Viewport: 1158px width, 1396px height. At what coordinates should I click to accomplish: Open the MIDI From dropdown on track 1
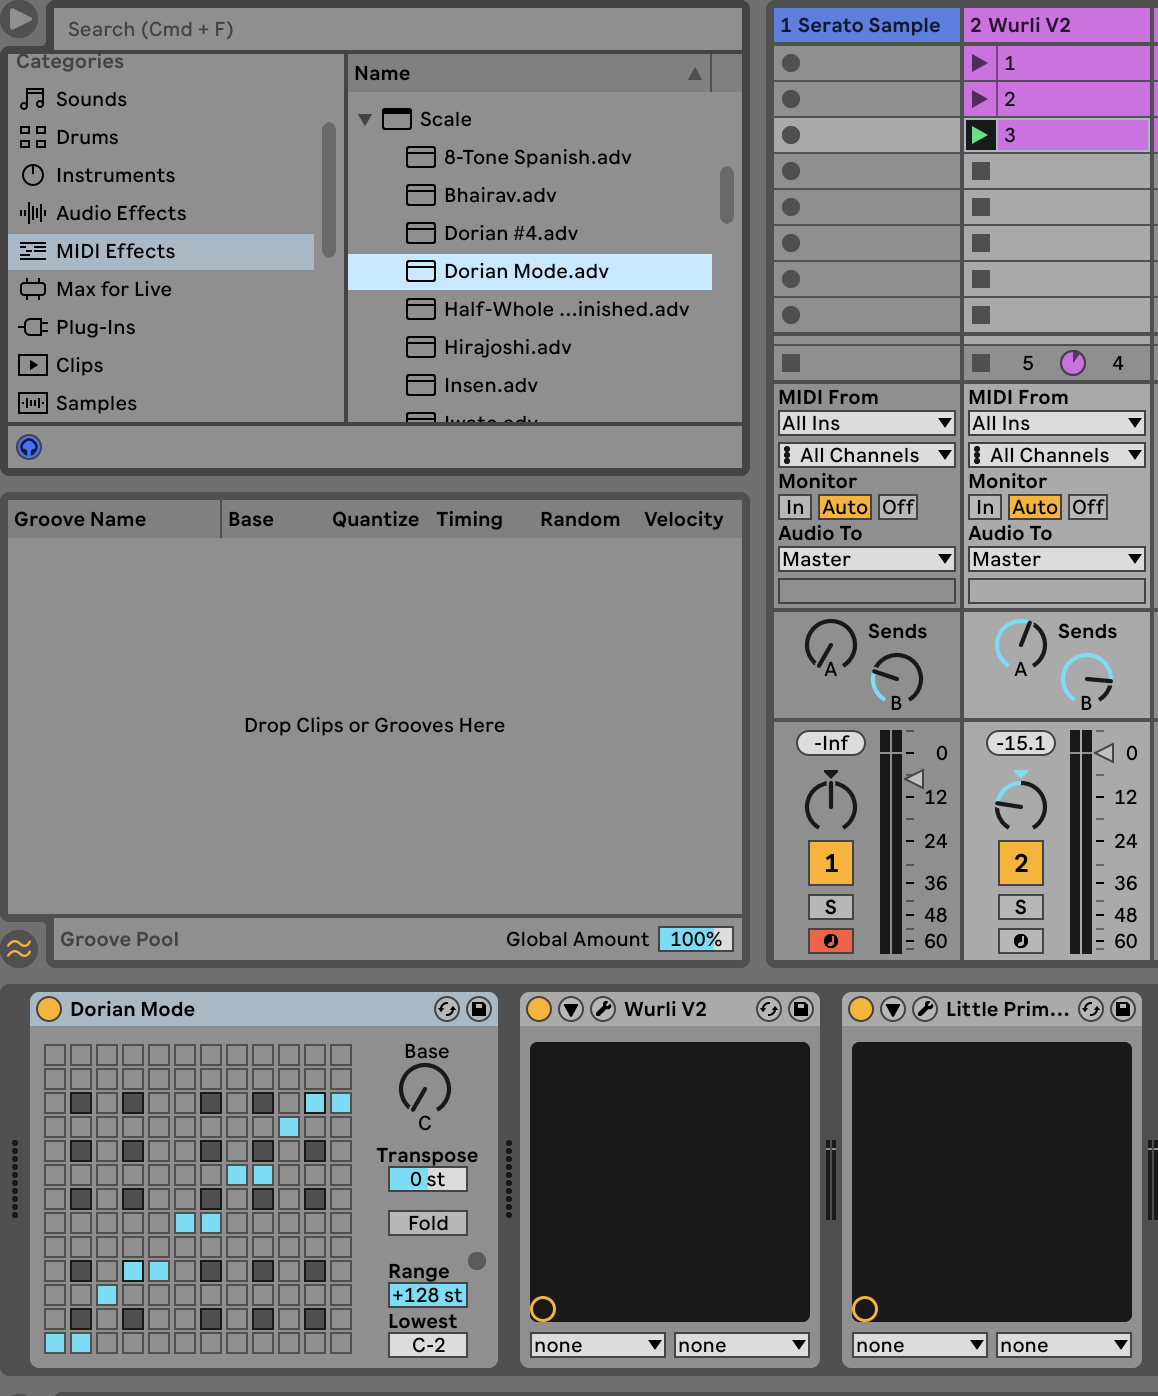(x=865, y=422)
